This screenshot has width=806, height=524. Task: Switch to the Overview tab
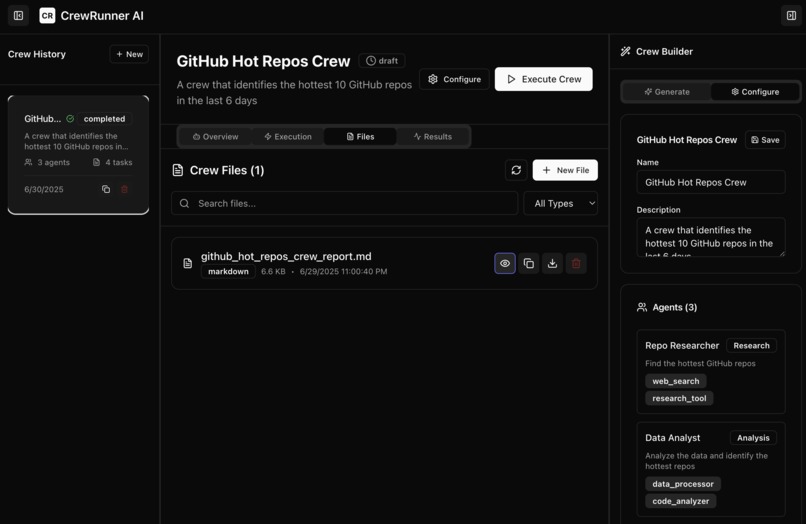pos(215,136)
